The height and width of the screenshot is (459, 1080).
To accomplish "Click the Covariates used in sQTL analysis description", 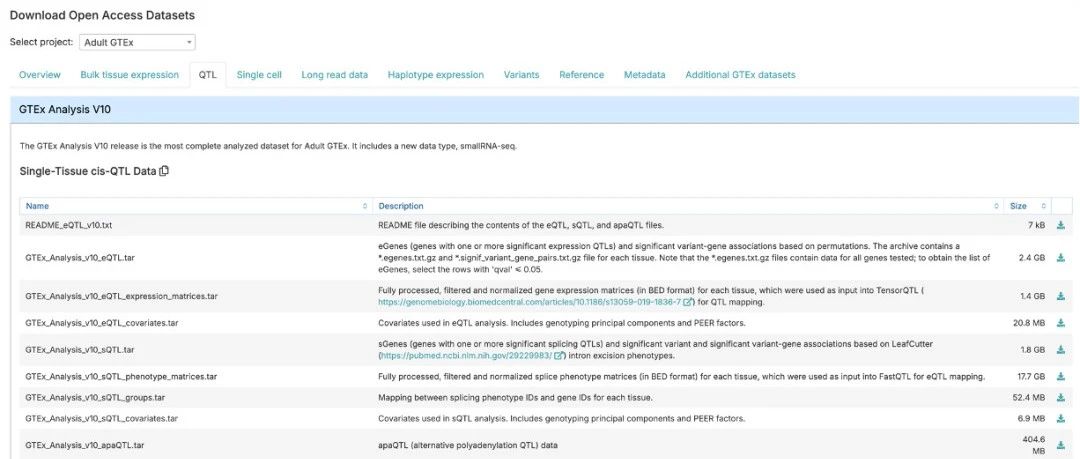I will point(561,418).
